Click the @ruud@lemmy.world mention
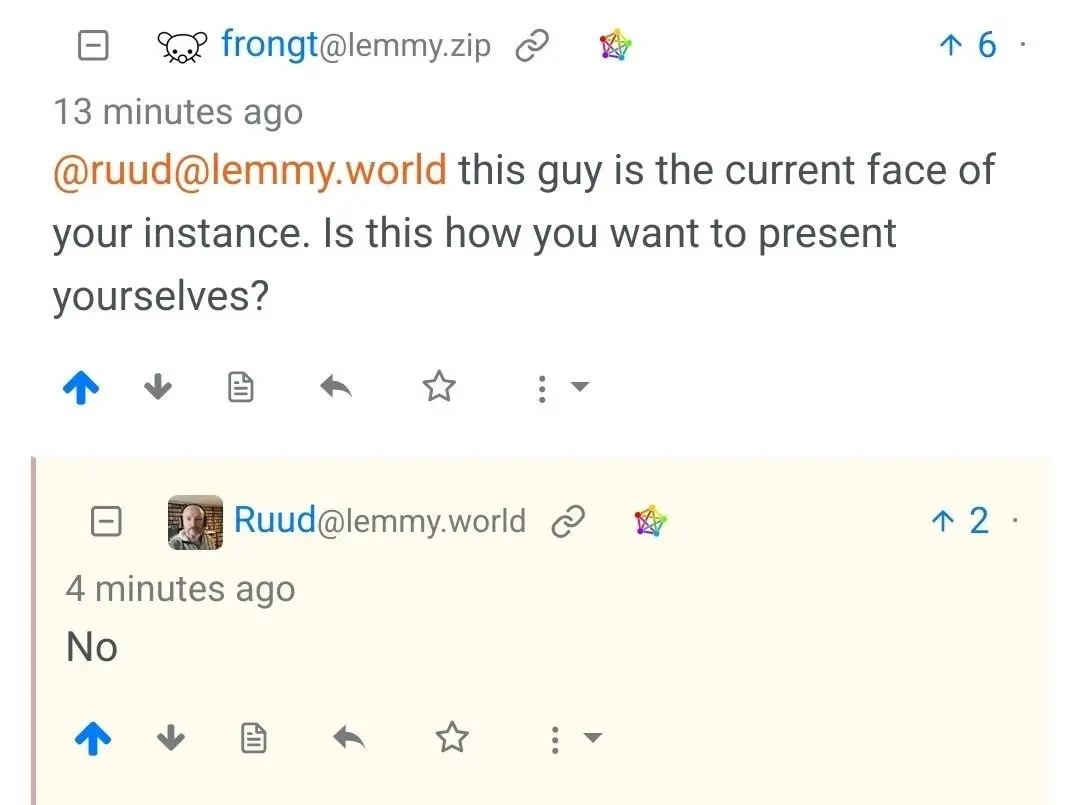This screenshot has width=1080, height=805. point(249,171)
